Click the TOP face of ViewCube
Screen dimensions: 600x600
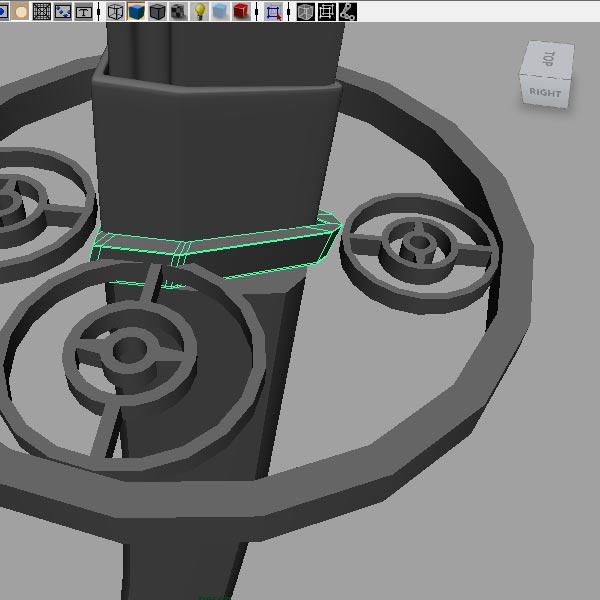548,59
